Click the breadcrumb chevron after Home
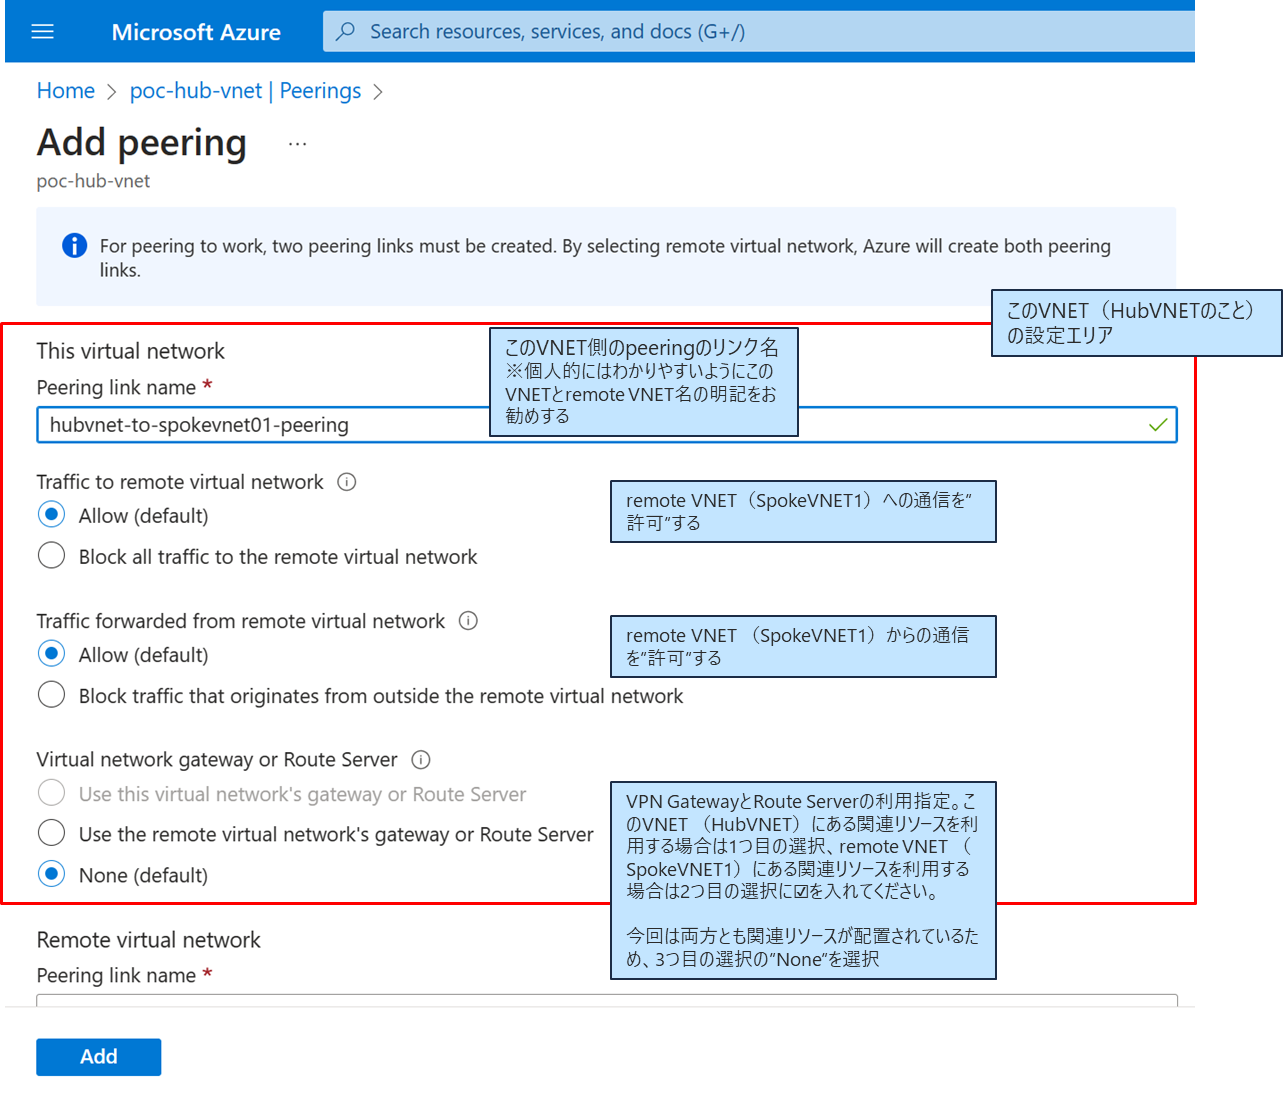This screenshot has width=1283, height=1101. (112, 92)
